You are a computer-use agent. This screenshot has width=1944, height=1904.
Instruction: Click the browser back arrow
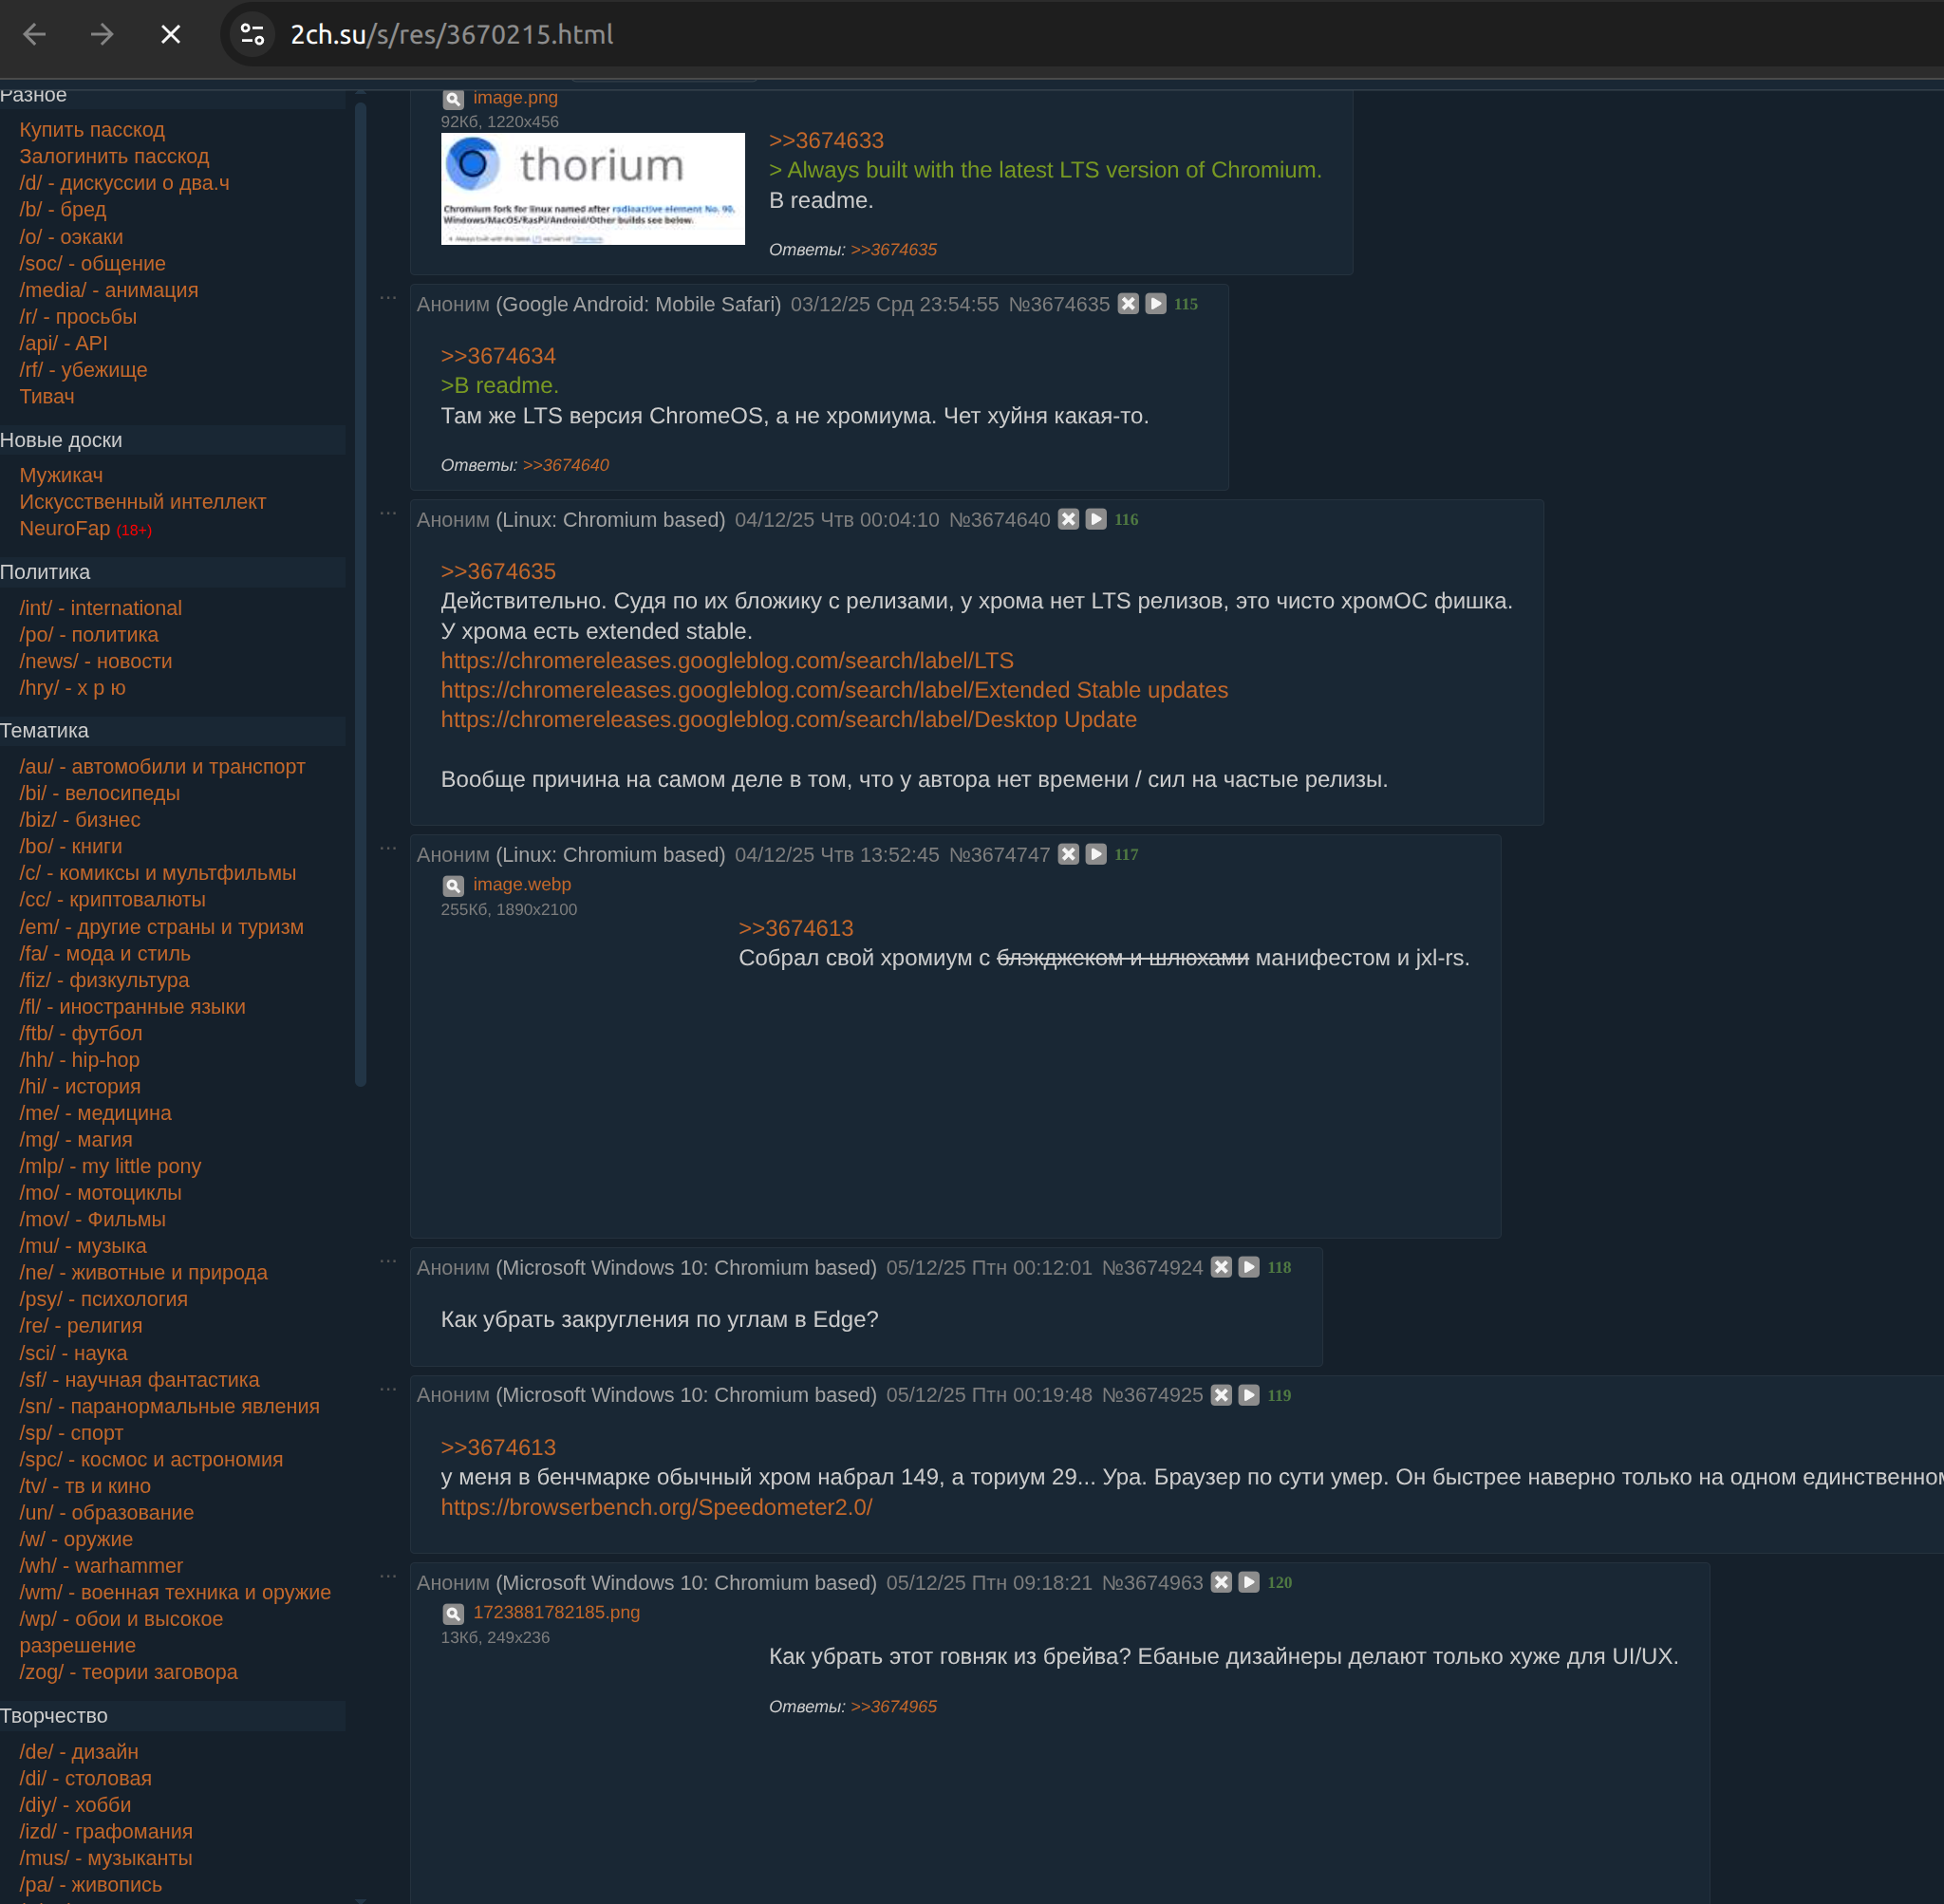click(x=35, y=35)
